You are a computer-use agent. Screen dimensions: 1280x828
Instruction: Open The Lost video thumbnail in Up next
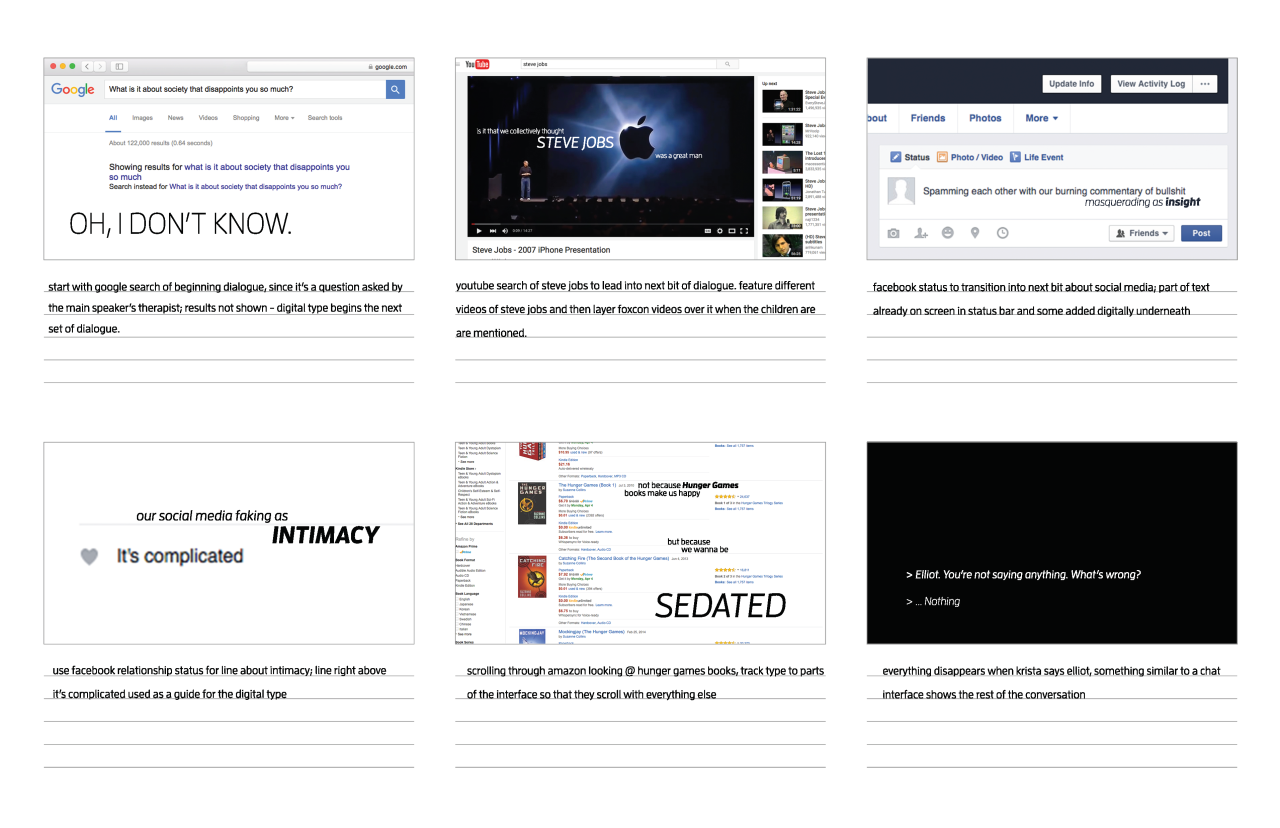(x=783, y=162)
